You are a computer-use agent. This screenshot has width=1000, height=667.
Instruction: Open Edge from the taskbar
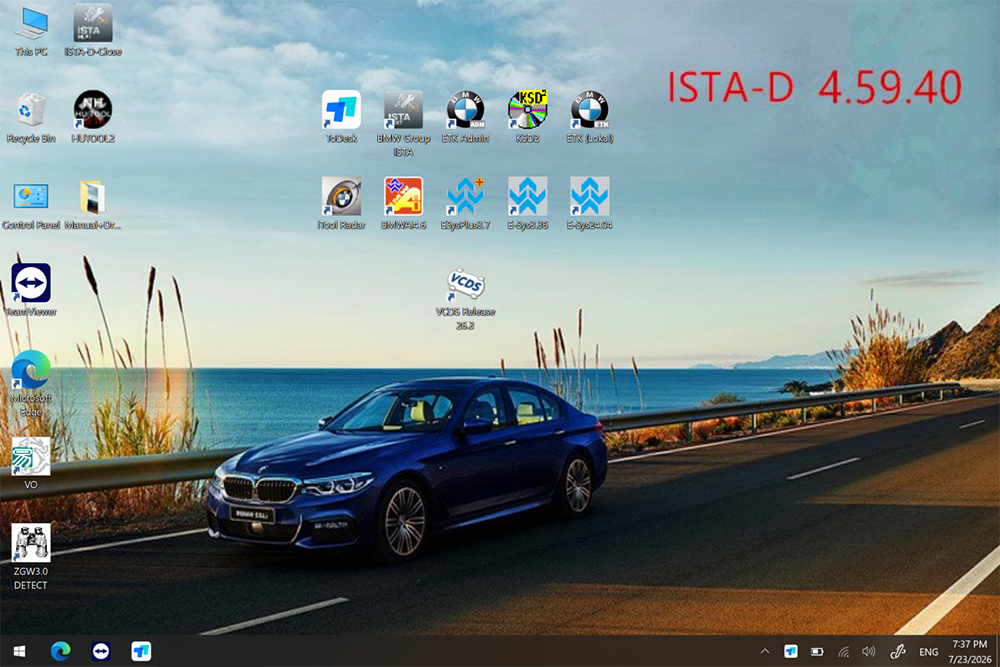click(x=61, y=651)
